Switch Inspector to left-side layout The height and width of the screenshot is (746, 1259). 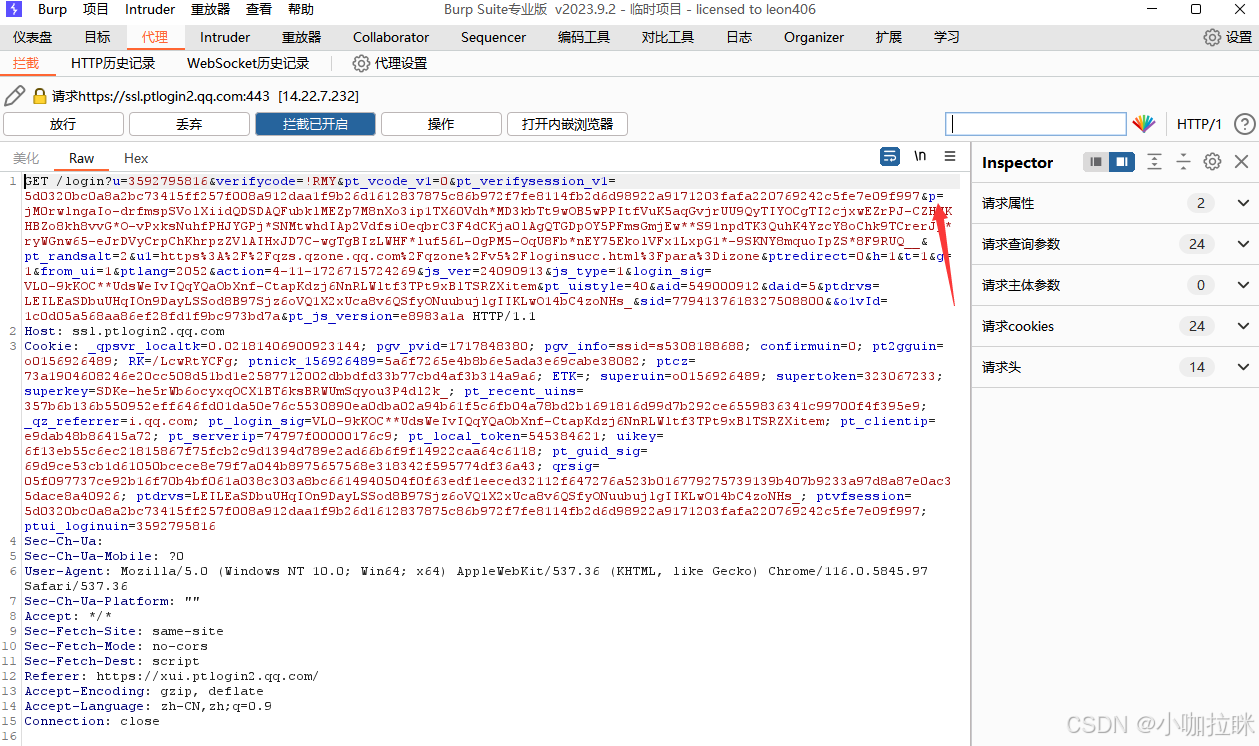1097,162
